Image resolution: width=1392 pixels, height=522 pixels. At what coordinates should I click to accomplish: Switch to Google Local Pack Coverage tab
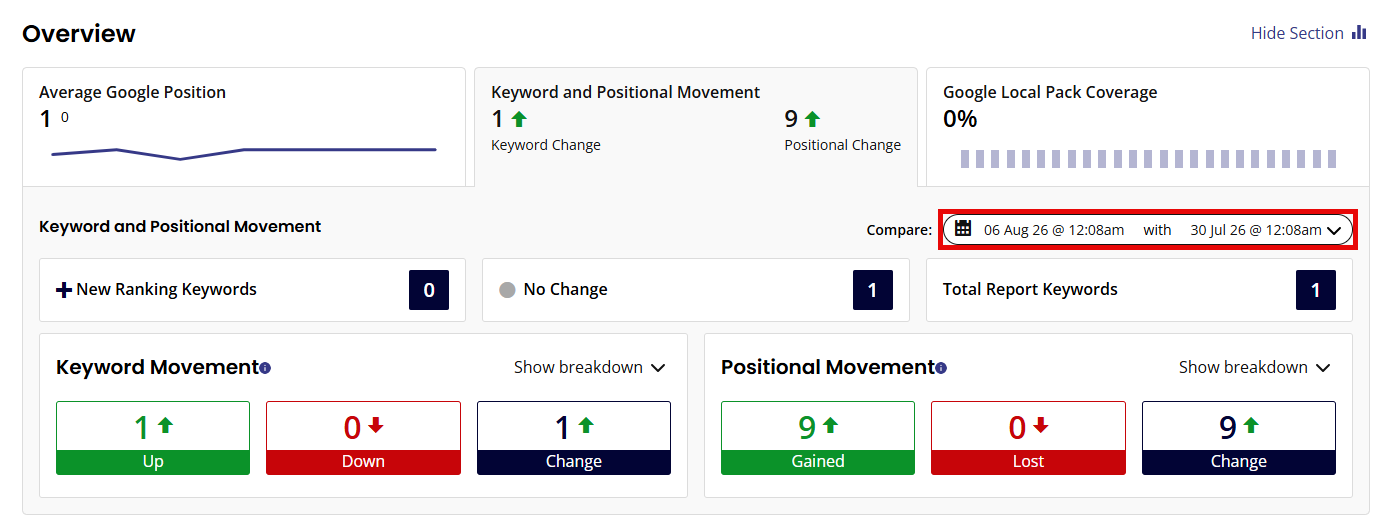[1148, 127]
